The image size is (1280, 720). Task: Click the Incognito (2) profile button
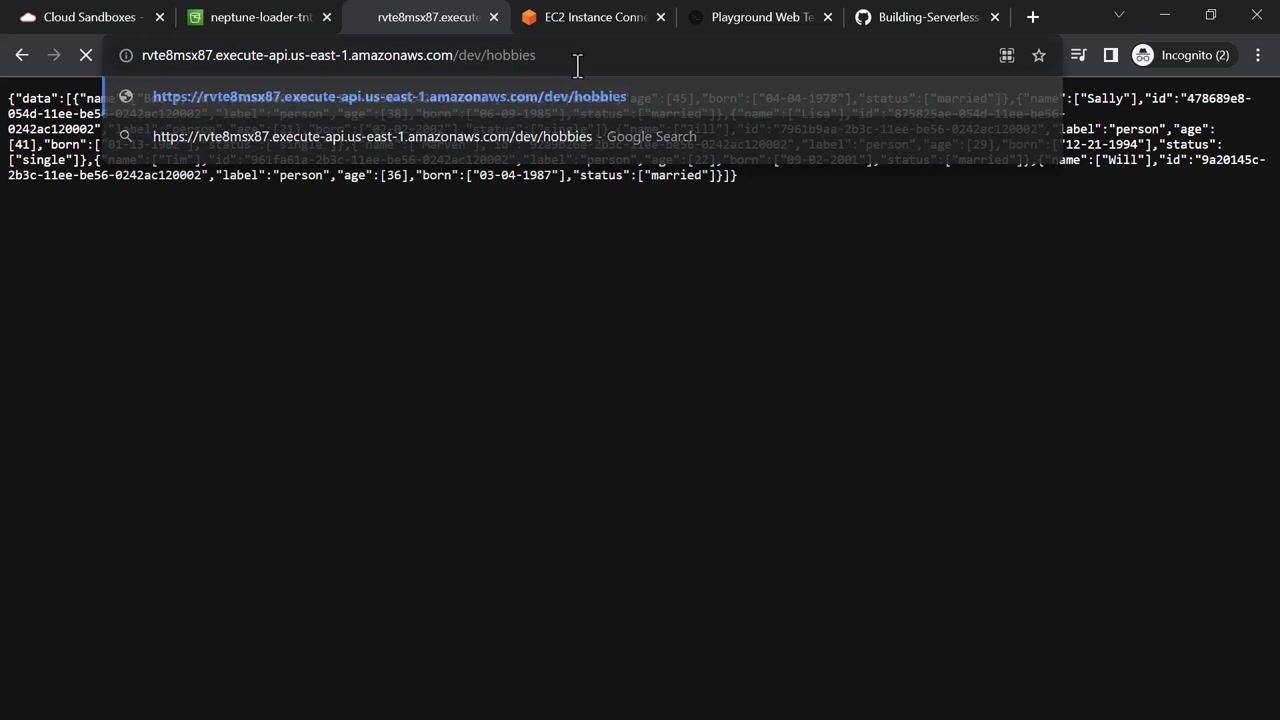[1181, 55]
